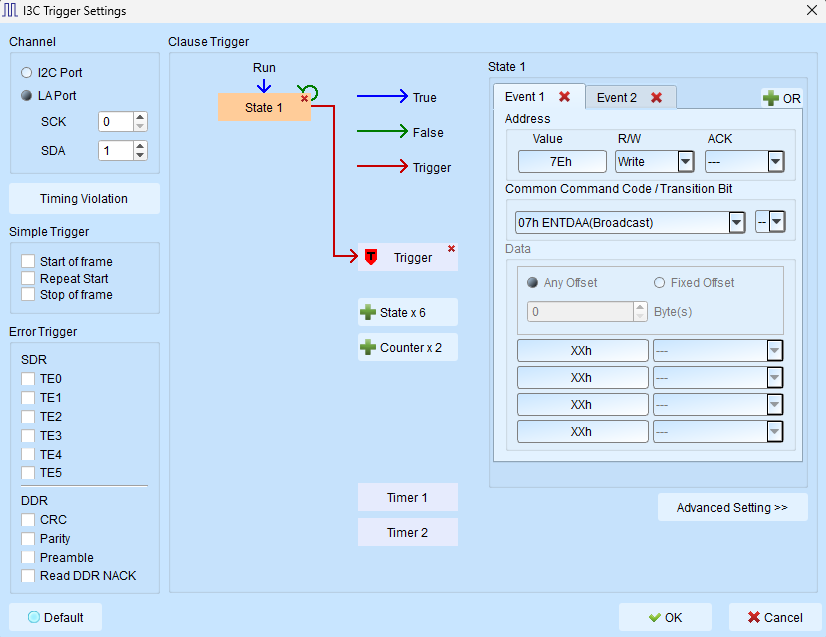Confirm settings with the OK button
Viewport: 826px width, 637px height.
665,617
